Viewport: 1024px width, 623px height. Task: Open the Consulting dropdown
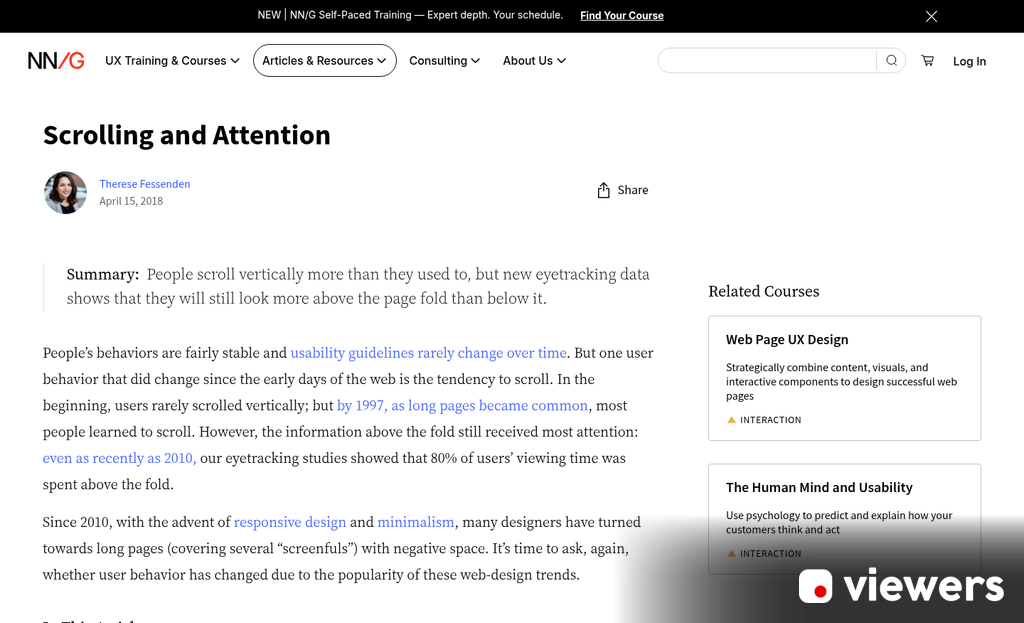tap(444, 60)
